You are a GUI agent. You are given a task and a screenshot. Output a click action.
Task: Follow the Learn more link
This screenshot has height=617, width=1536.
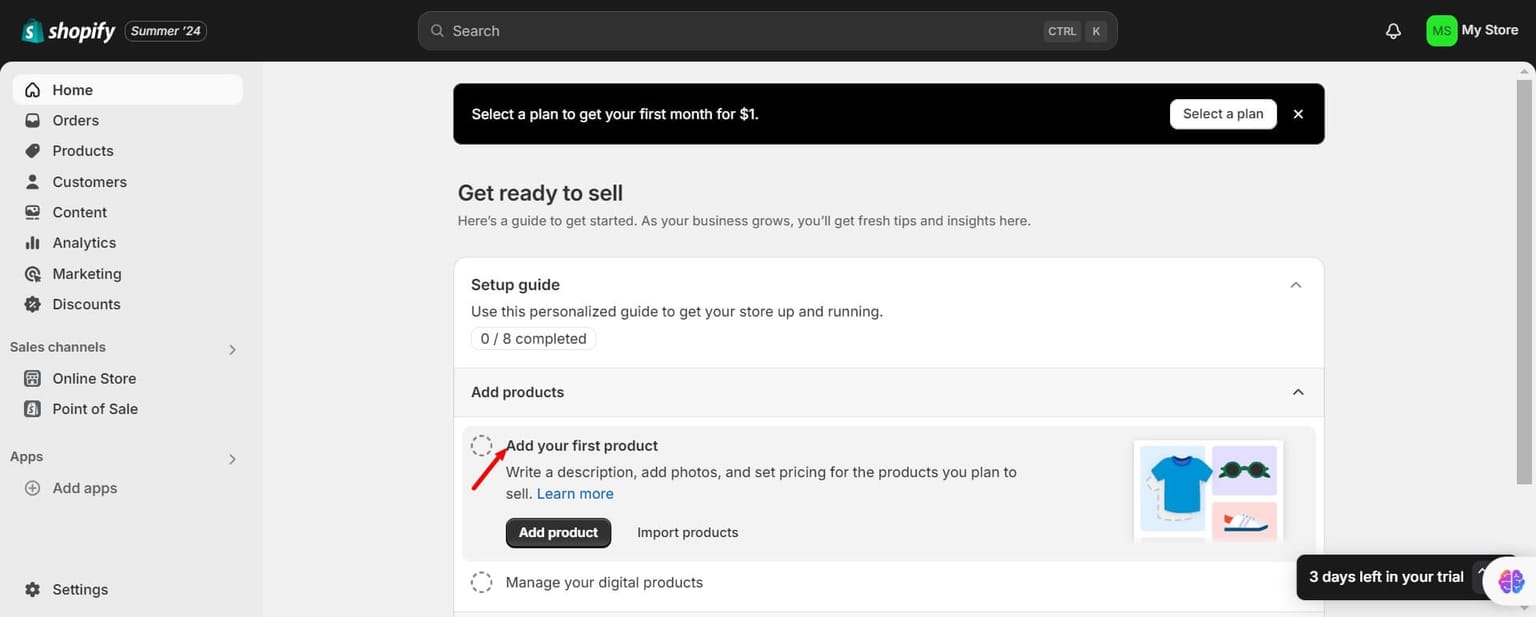(x=575, y=494)
